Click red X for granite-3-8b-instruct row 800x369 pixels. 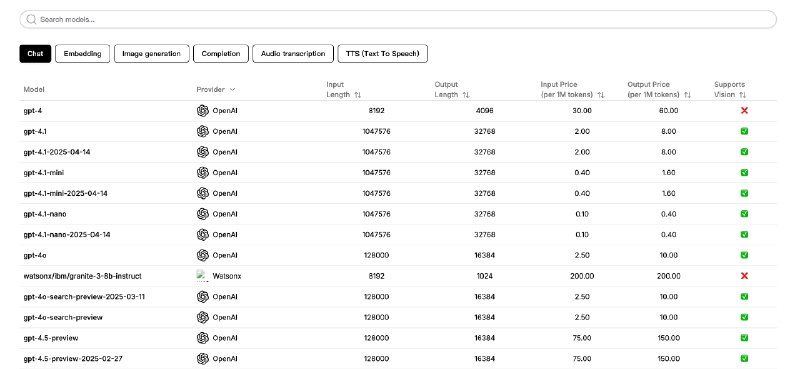click(744, 276)
